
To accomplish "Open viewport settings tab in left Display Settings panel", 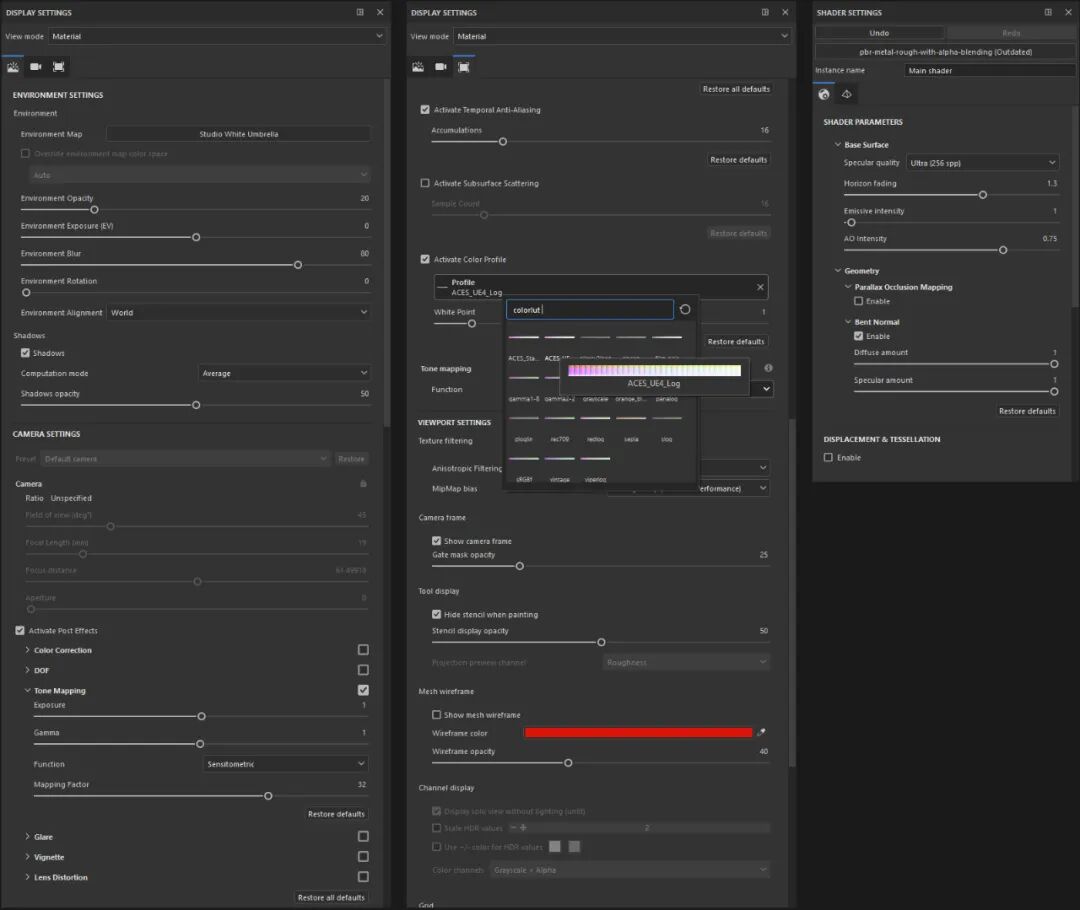I will 59,67.
